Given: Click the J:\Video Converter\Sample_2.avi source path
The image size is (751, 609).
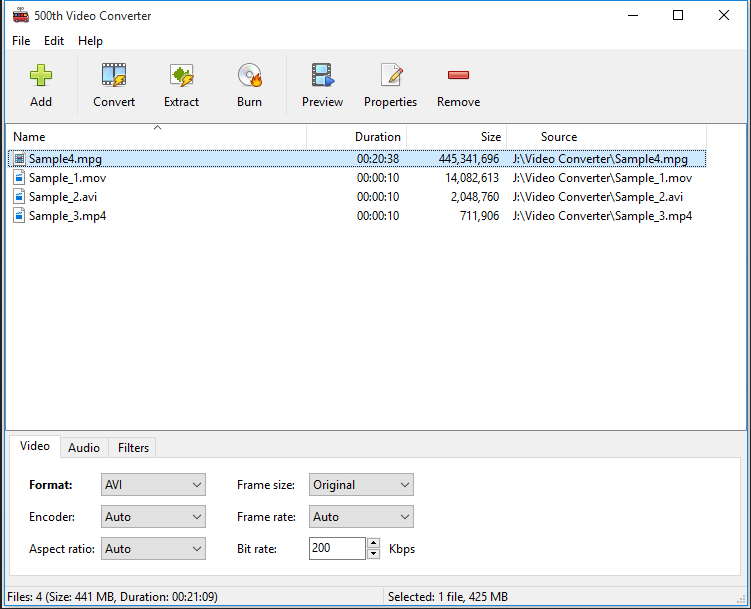Looking at the screenshot, I should tap(598, 197).
